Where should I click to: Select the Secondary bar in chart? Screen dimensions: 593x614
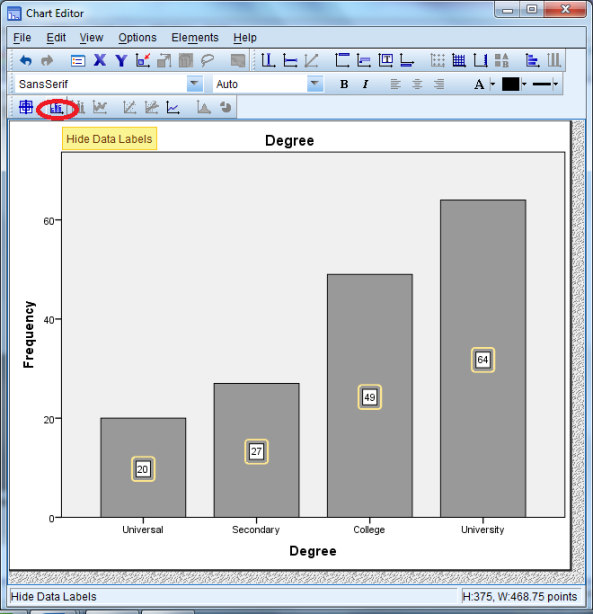257,450
